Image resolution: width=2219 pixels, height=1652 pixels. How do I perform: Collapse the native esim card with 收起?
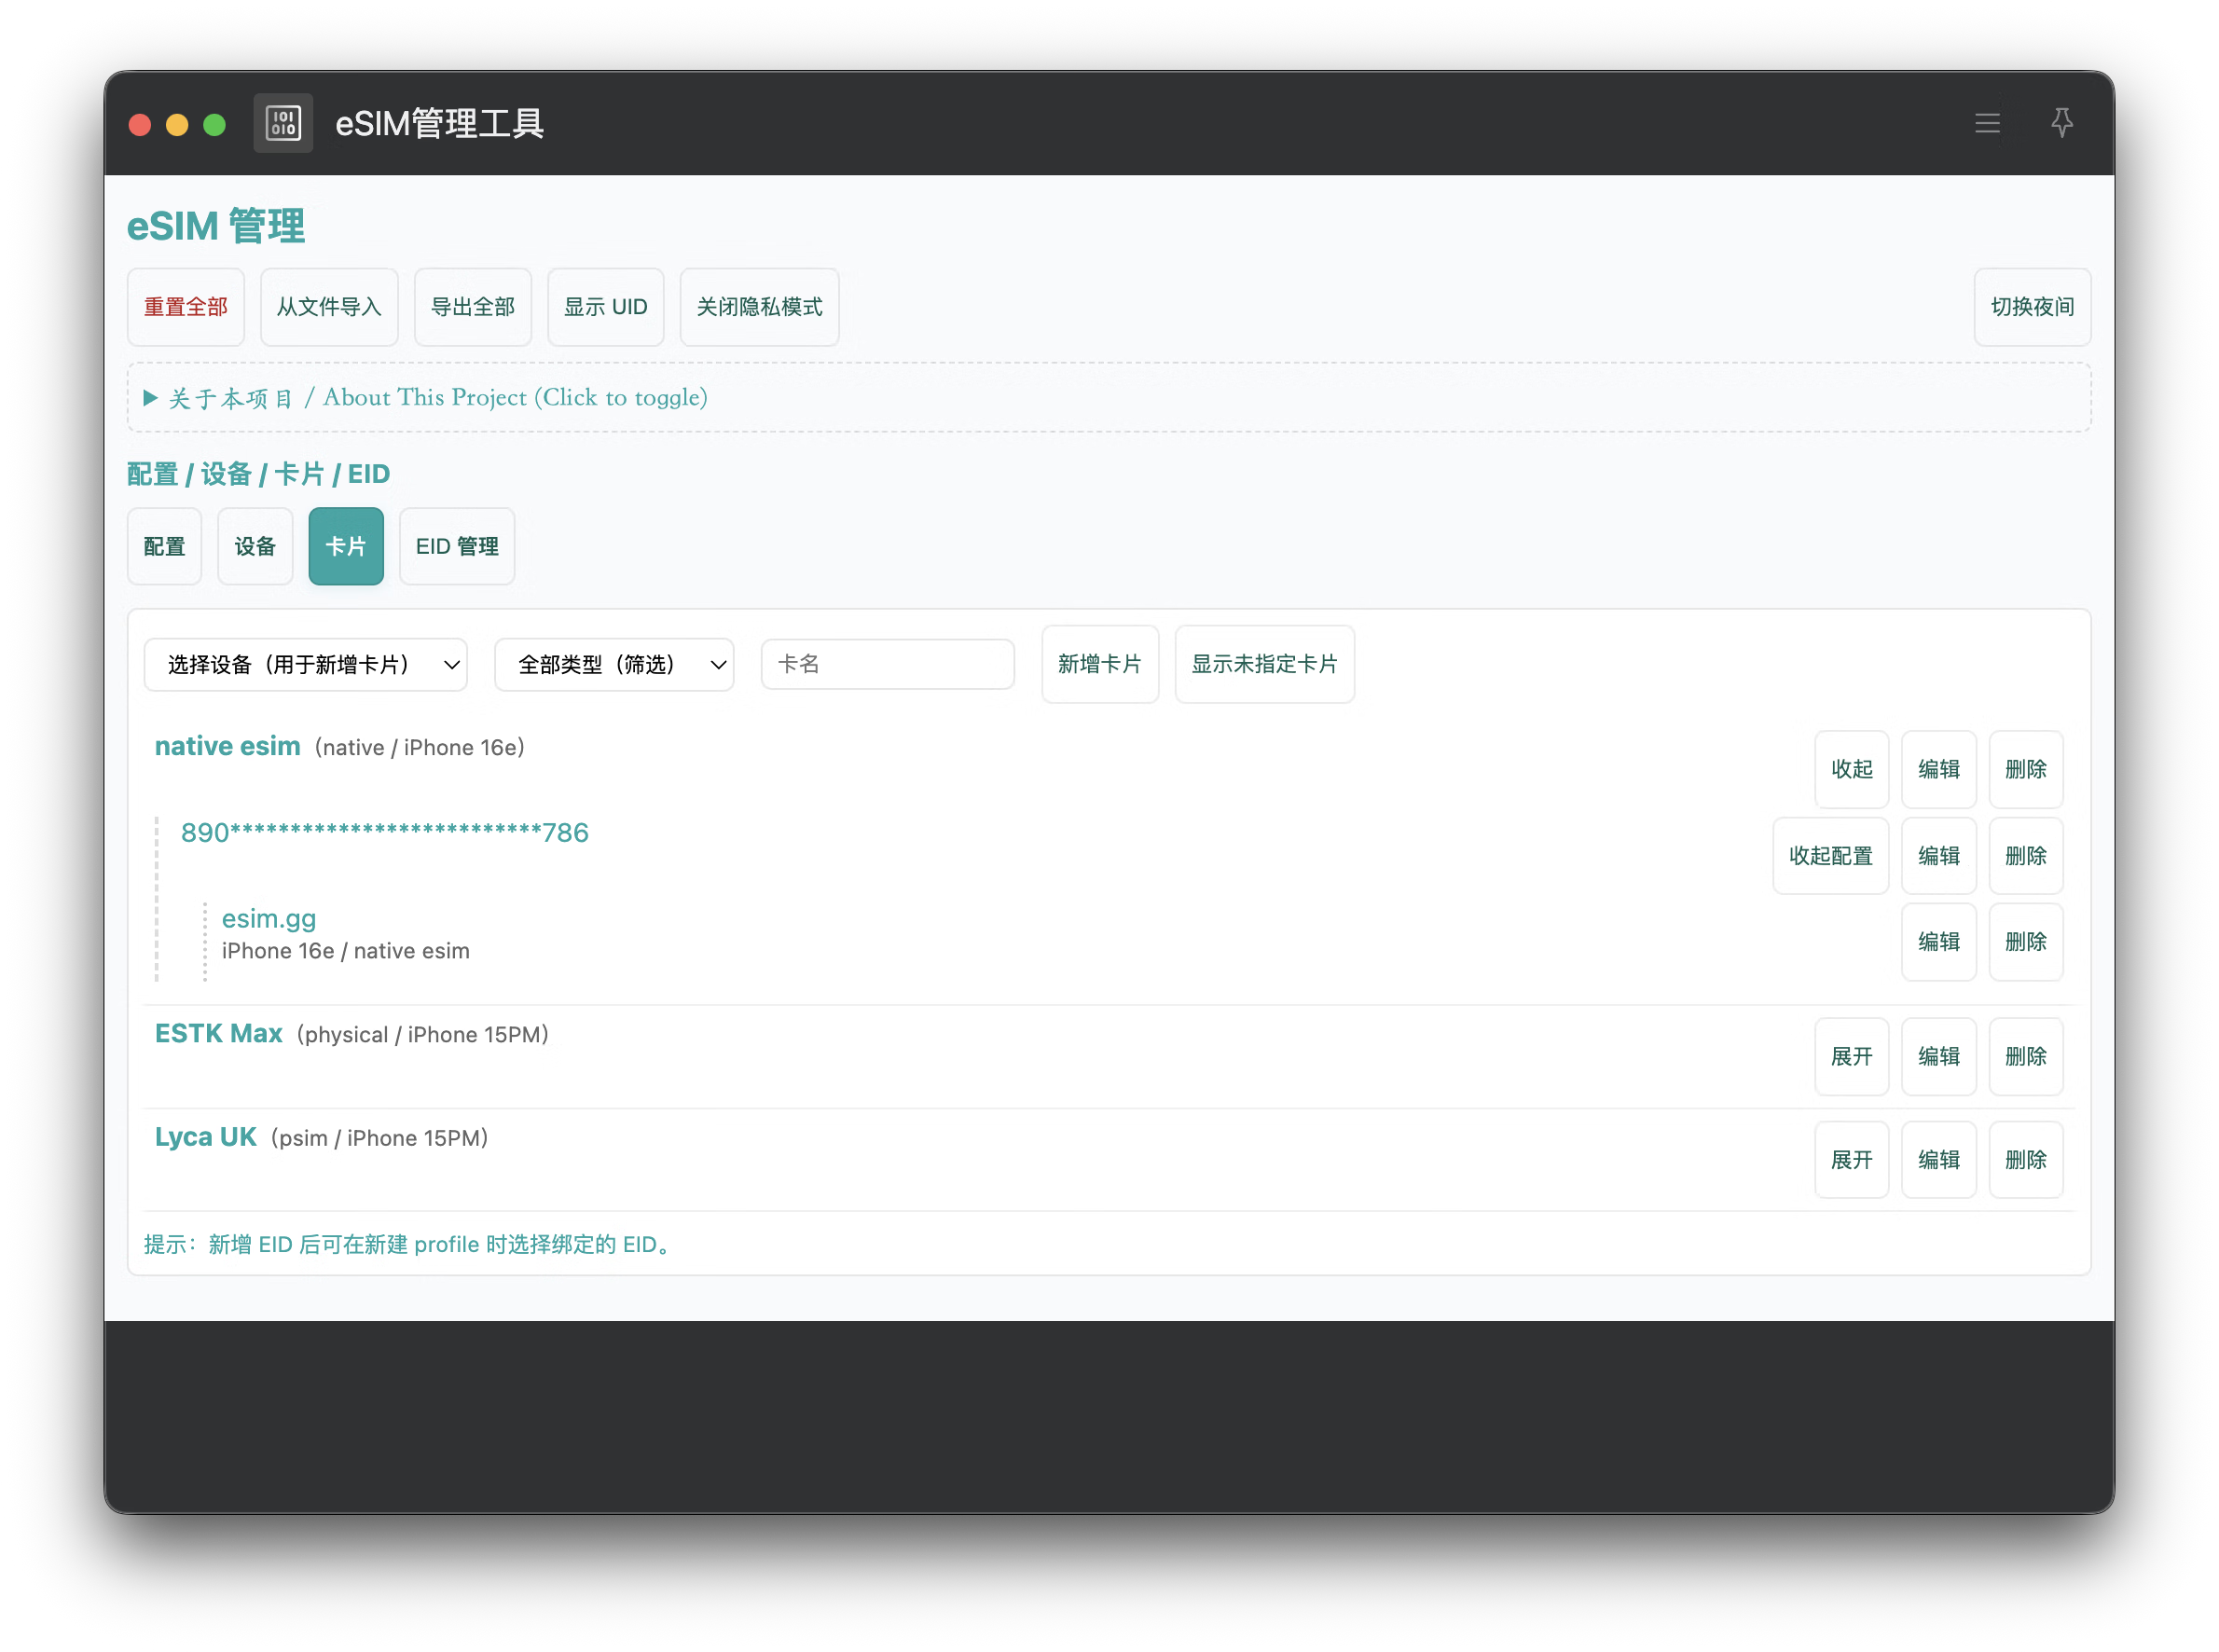(x=1851, y=769)
